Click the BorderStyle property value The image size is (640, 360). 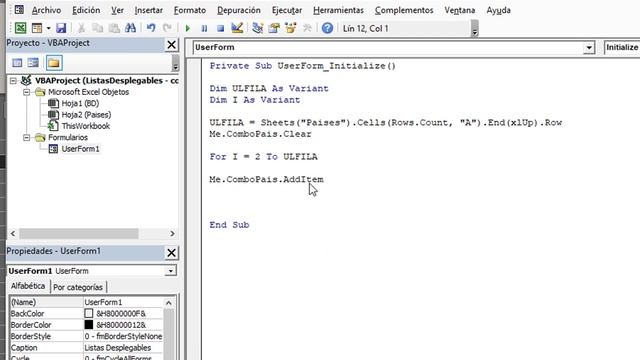click(x=123, y=336)
